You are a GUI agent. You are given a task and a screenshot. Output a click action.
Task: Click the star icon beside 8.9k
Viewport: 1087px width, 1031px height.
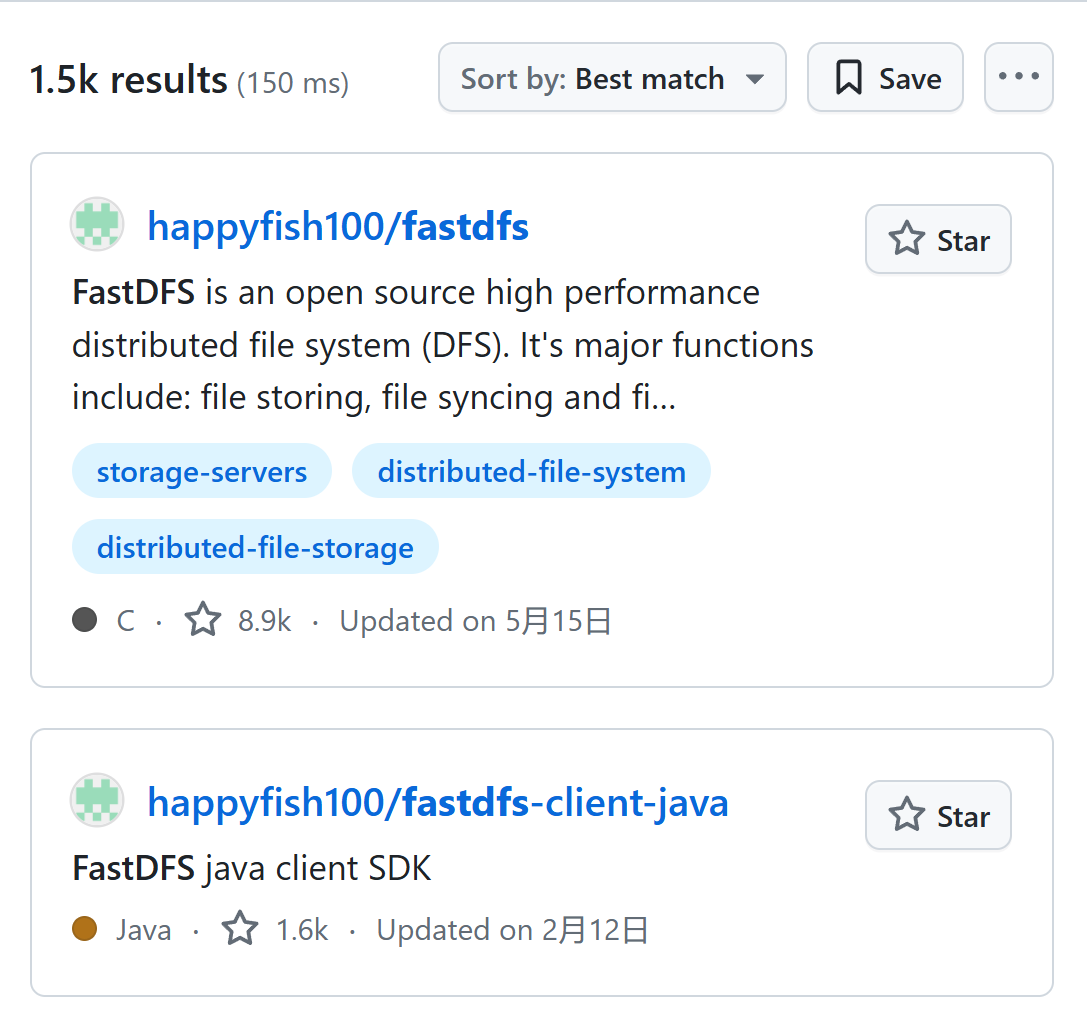pos(202,619)
